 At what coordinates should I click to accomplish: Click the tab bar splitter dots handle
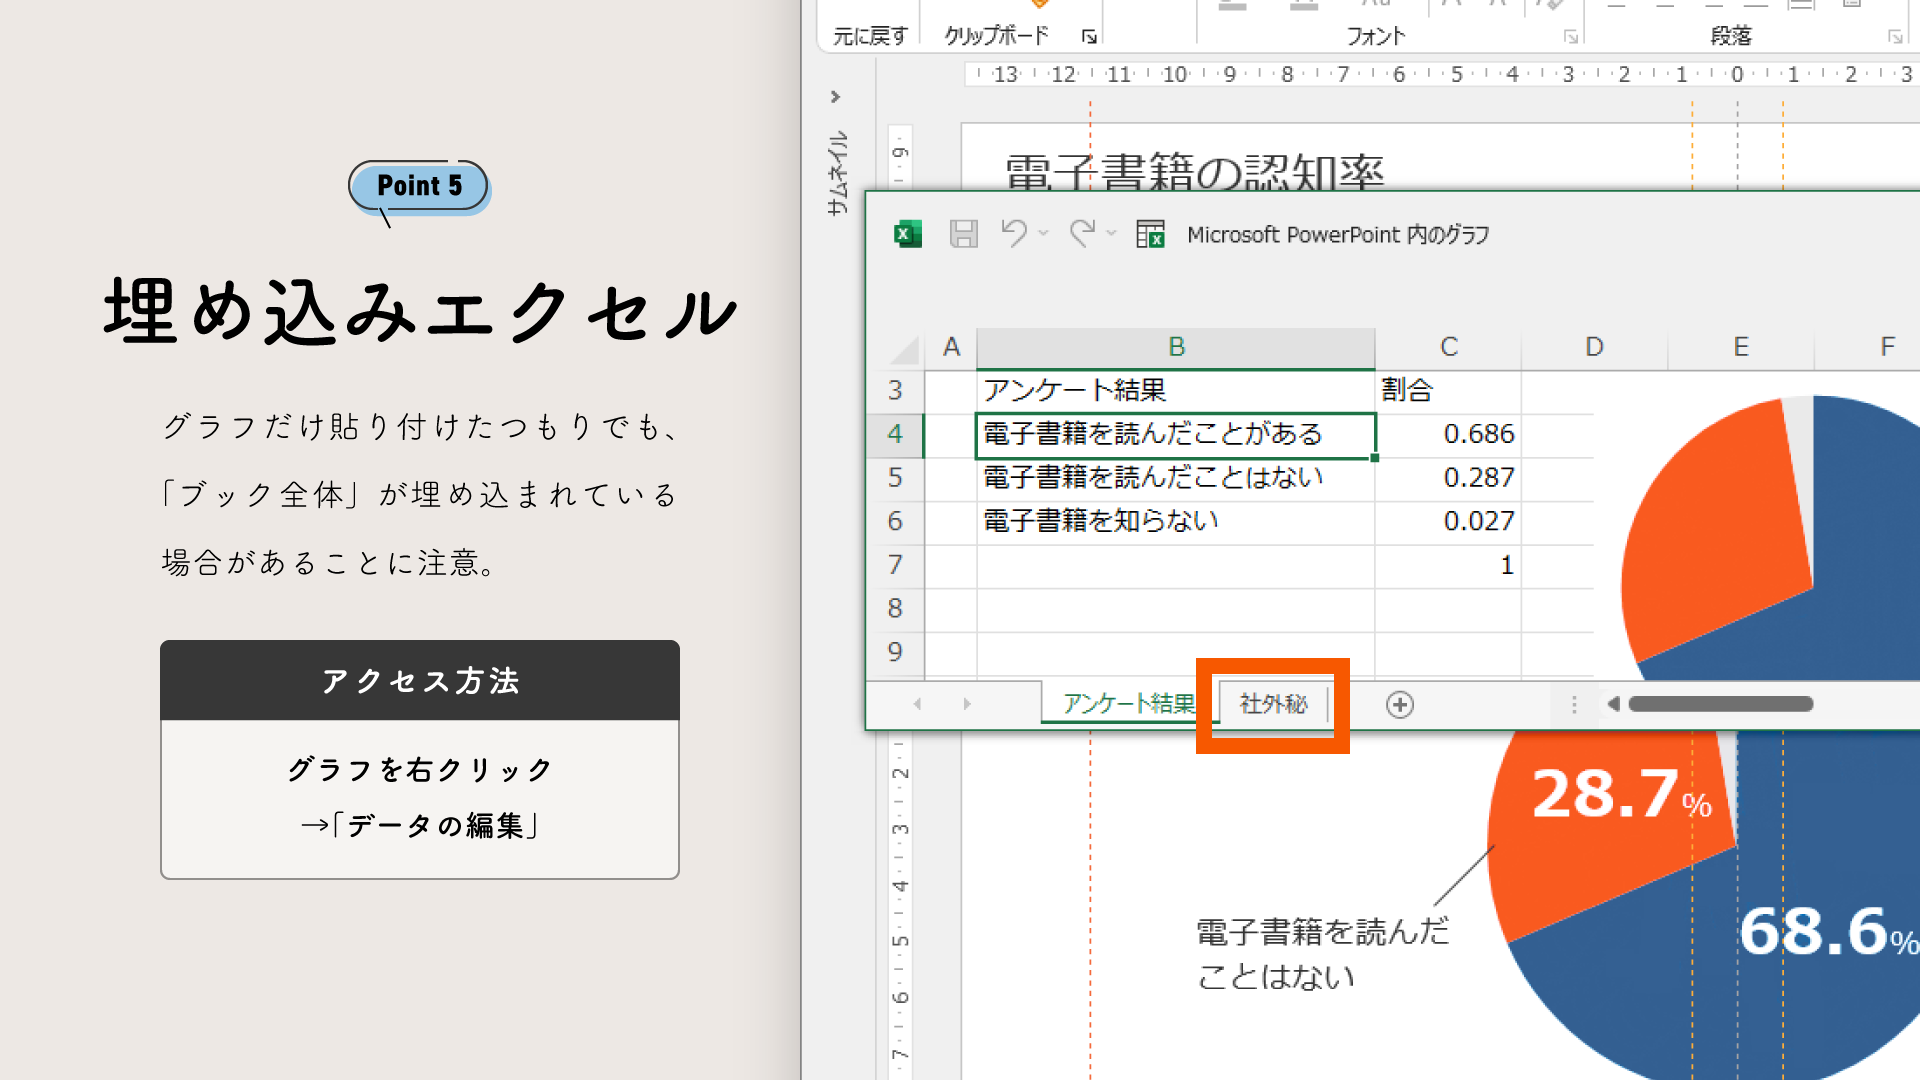click(1574, 705)
